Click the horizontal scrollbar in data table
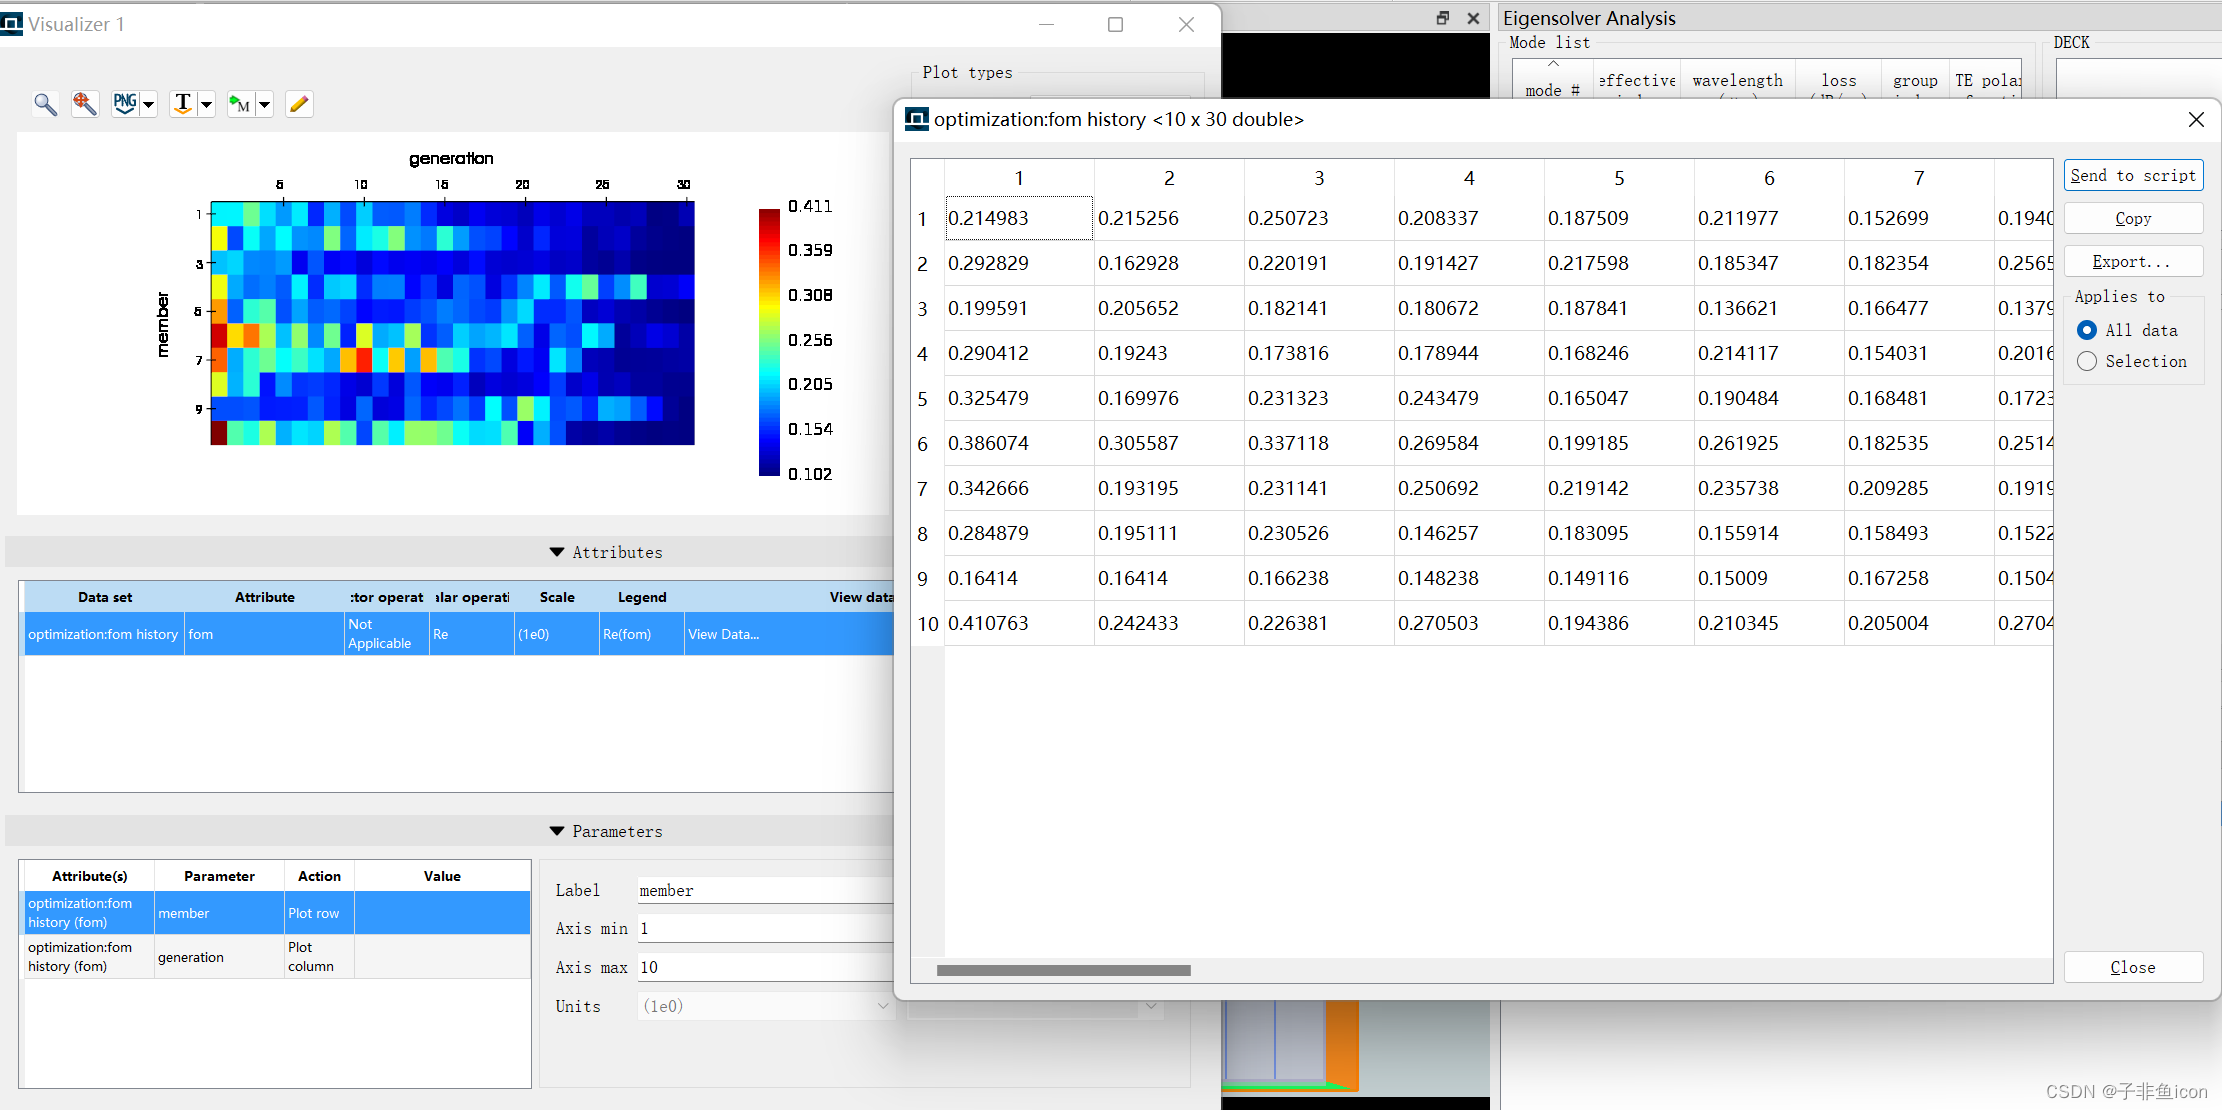Viewport: 2222px width, 1110px height. click(x=1063, y=970)
